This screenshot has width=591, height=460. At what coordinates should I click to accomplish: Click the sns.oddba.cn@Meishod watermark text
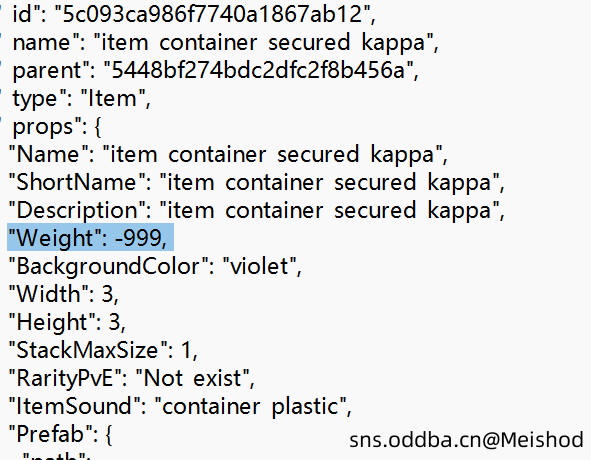[466, 440]
